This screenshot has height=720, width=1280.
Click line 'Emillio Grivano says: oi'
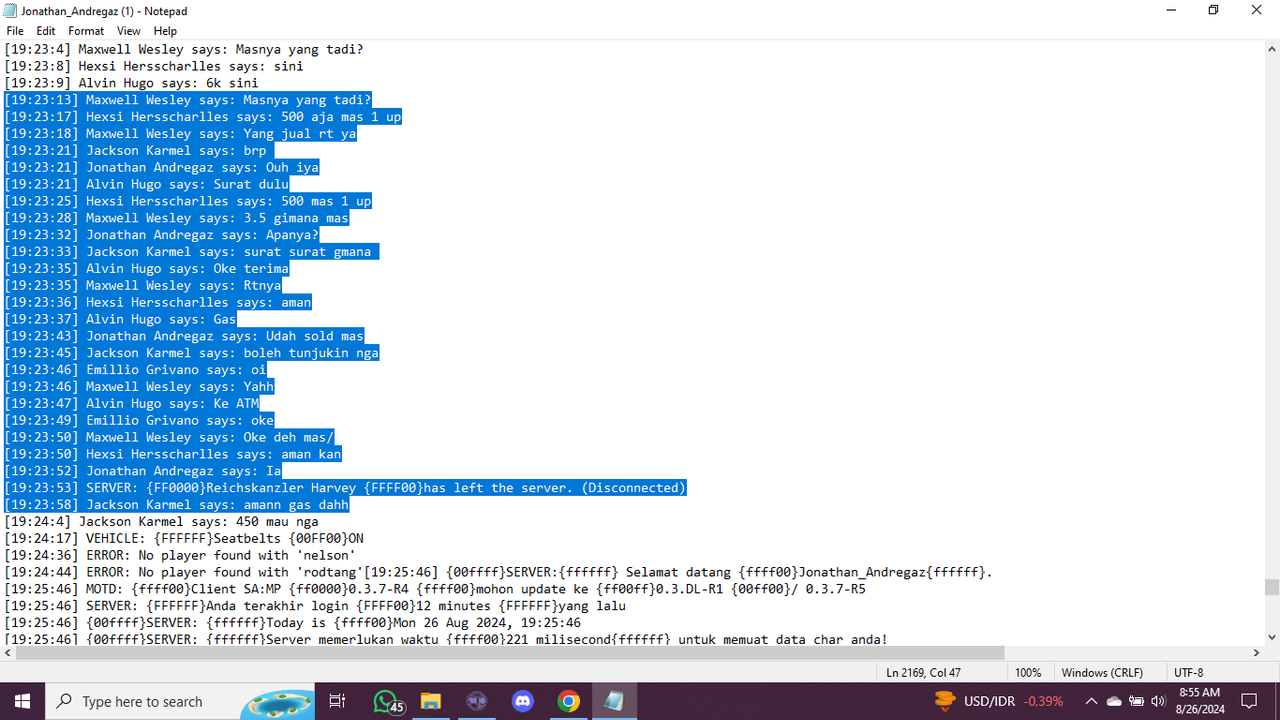pos(135,370)
